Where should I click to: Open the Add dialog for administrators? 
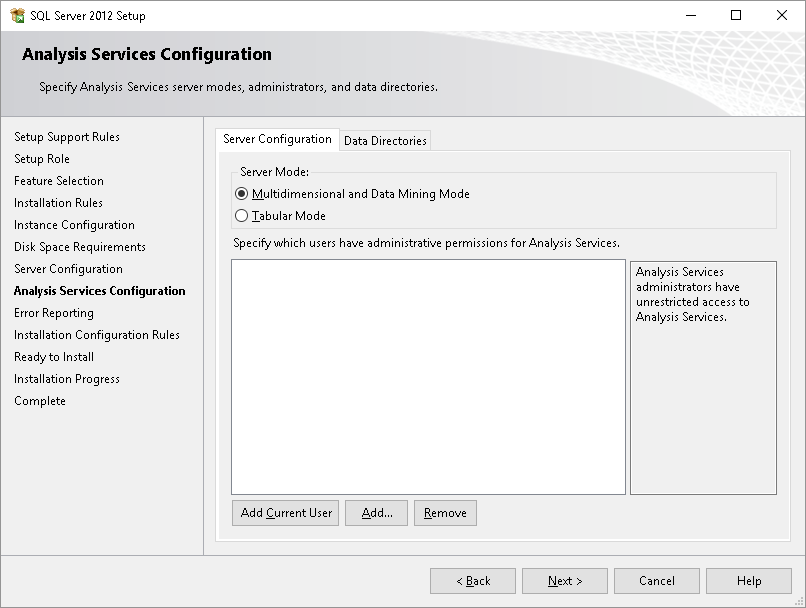pyautogui.click(x=376, y=513)
